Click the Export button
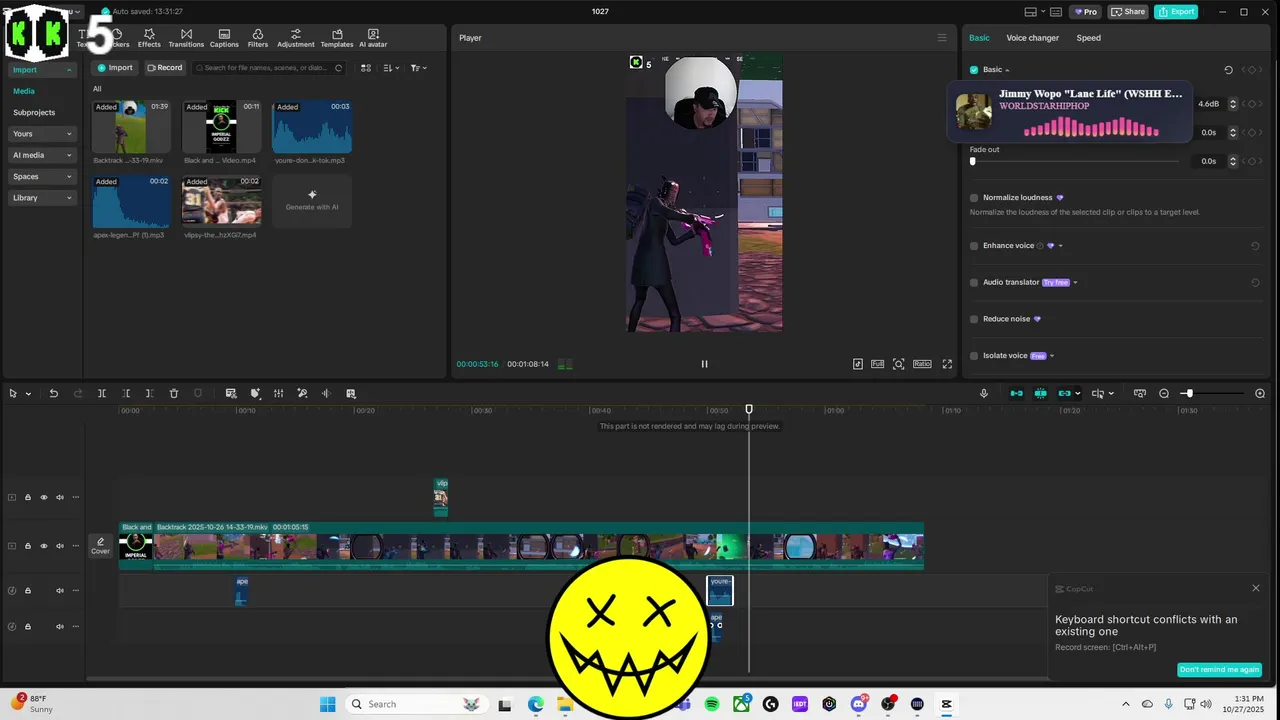Viewport: 1280px width, 720px height. tap(1176, 12)
